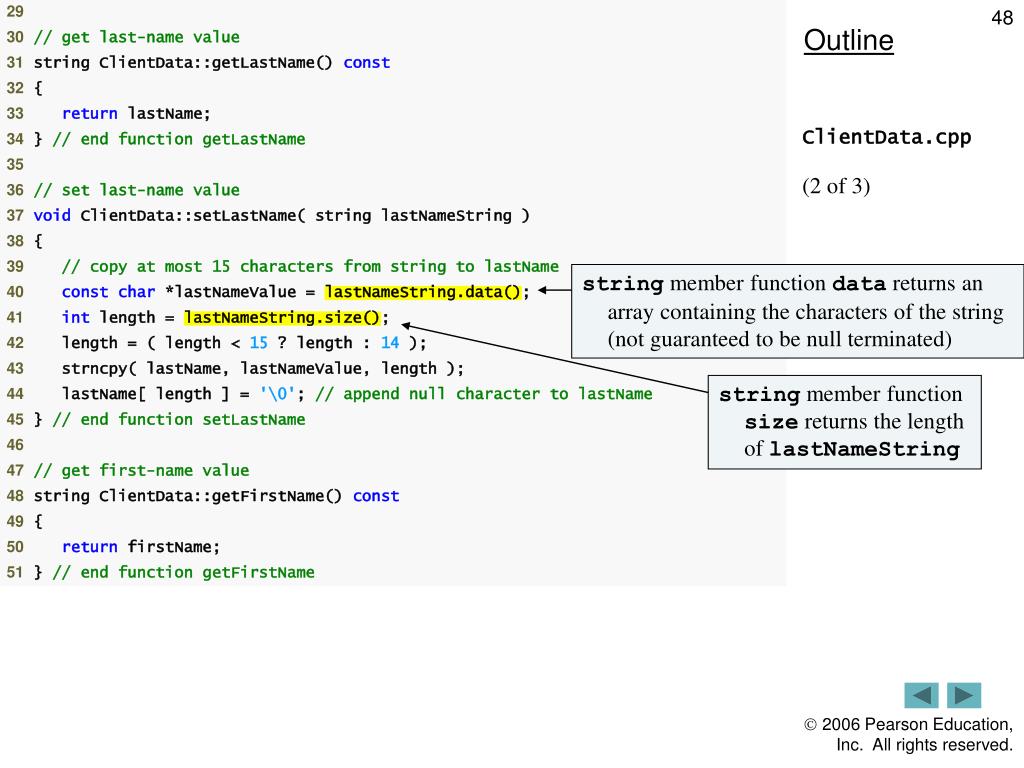Click the 'lastName[ length ]' assignment on line 44

pos(183,394)
